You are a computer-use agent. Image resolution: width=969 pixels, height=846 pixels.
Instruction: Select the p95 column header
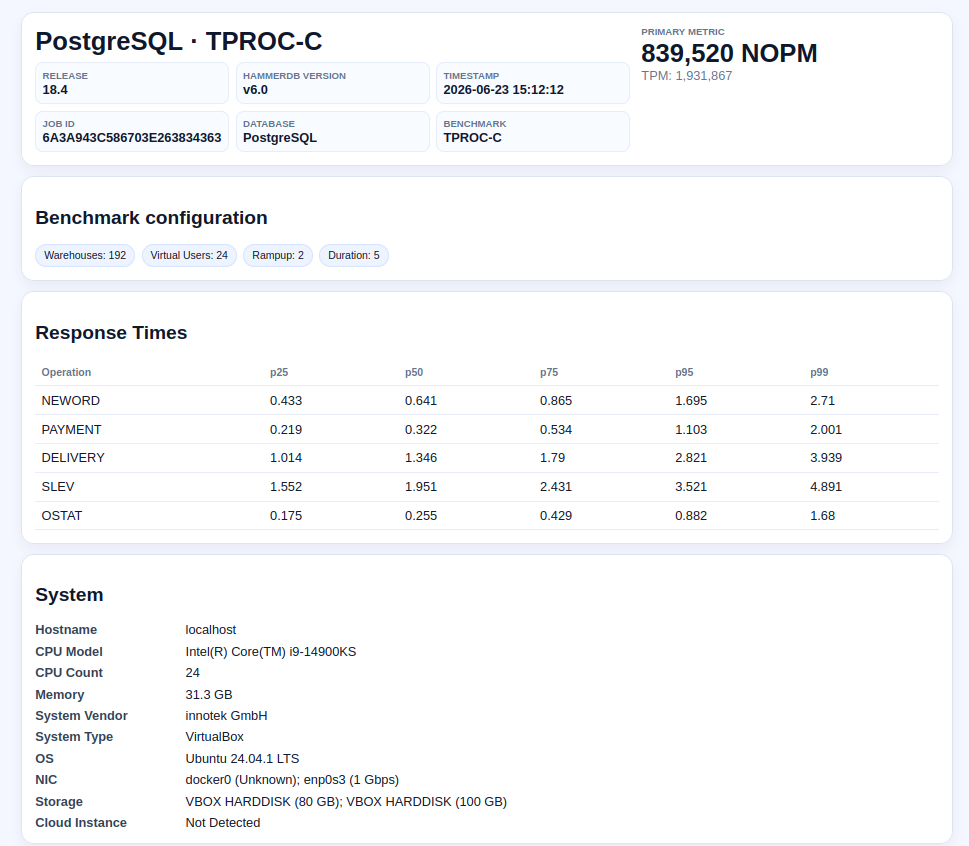684,372
